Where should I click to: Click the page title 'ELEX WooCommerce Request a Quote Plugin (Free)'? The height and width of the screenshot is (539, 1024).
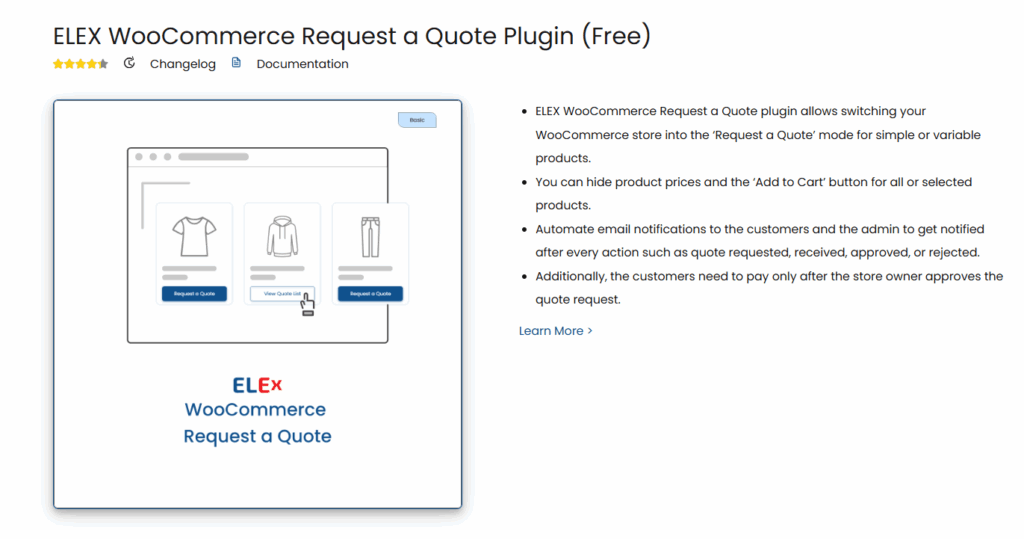point(352,36)
